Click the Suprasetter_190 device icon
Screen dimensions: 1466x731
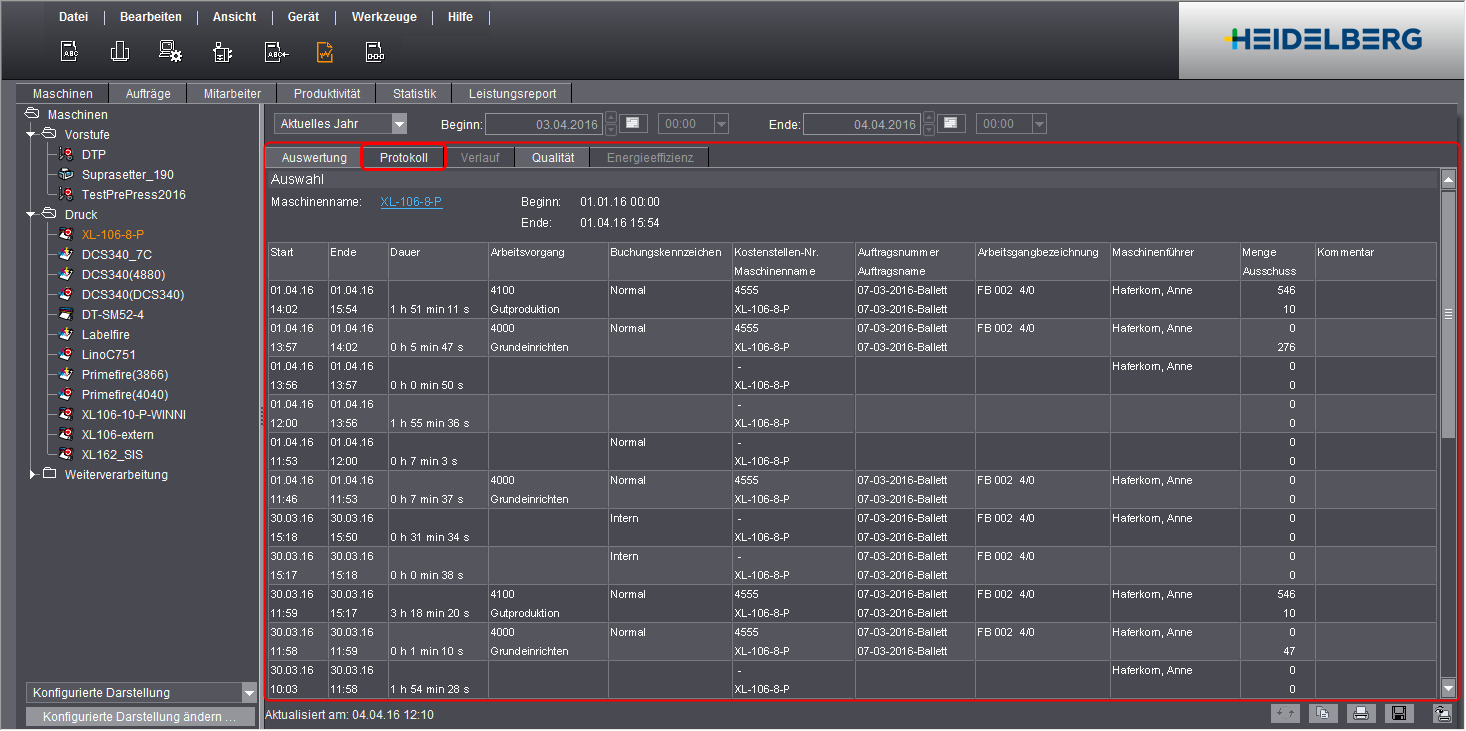(66, 174)
